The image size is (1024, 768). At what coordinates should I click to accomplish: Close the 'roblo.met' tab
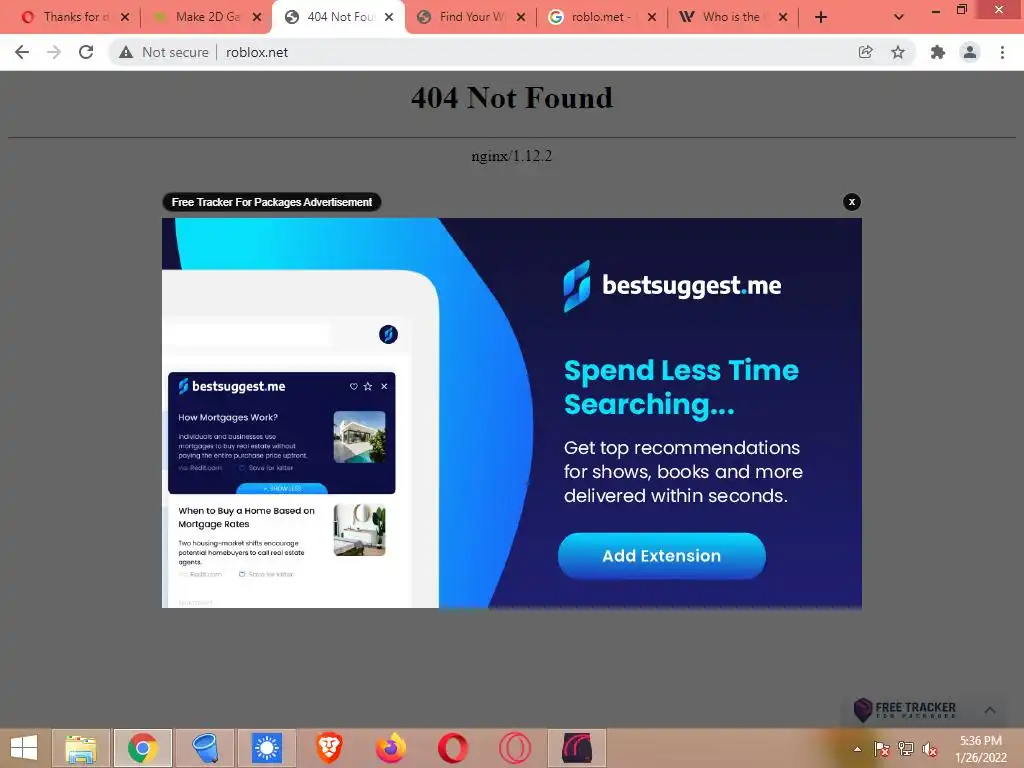click(x=651, y=17)
